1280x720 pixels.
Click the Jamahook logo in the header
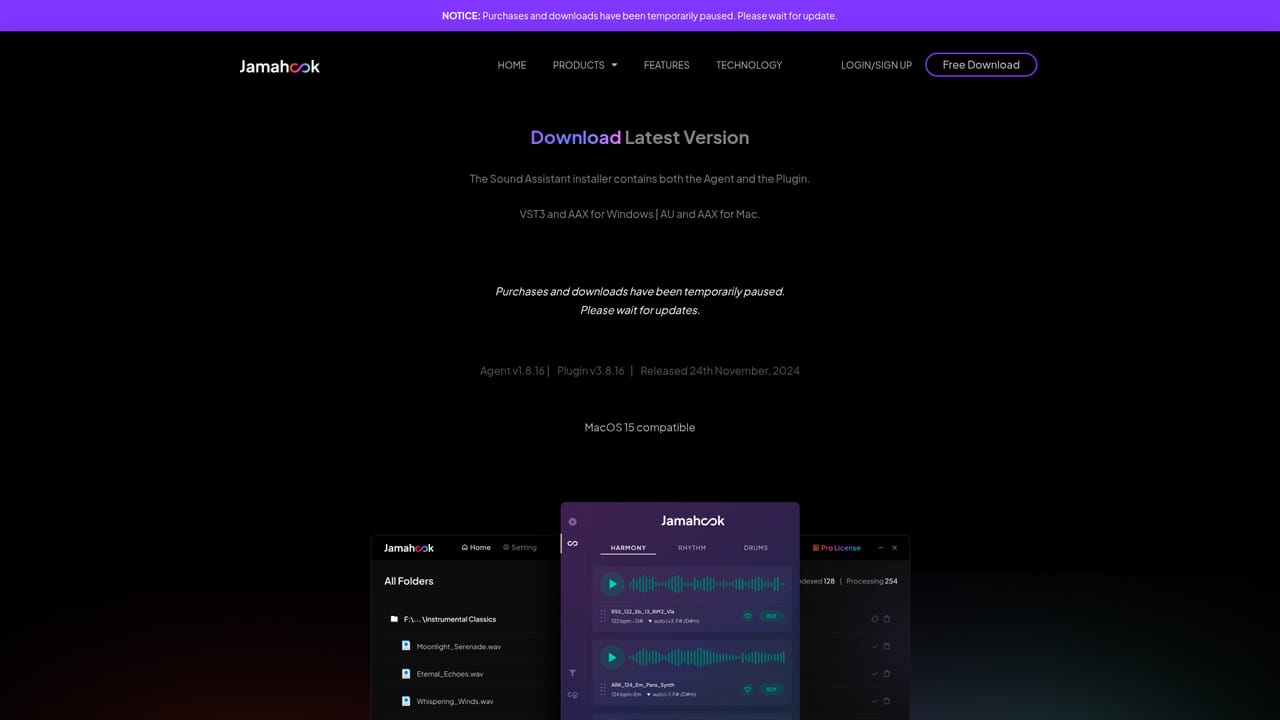click(280, 66)
